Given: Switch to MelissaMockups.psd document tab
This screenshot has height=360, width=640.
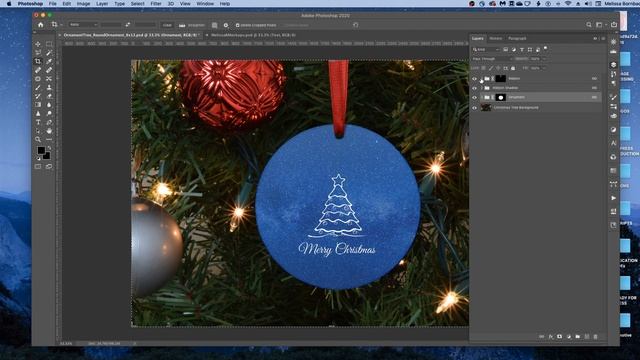Looking at the screenshot, I should coord(253,36).
